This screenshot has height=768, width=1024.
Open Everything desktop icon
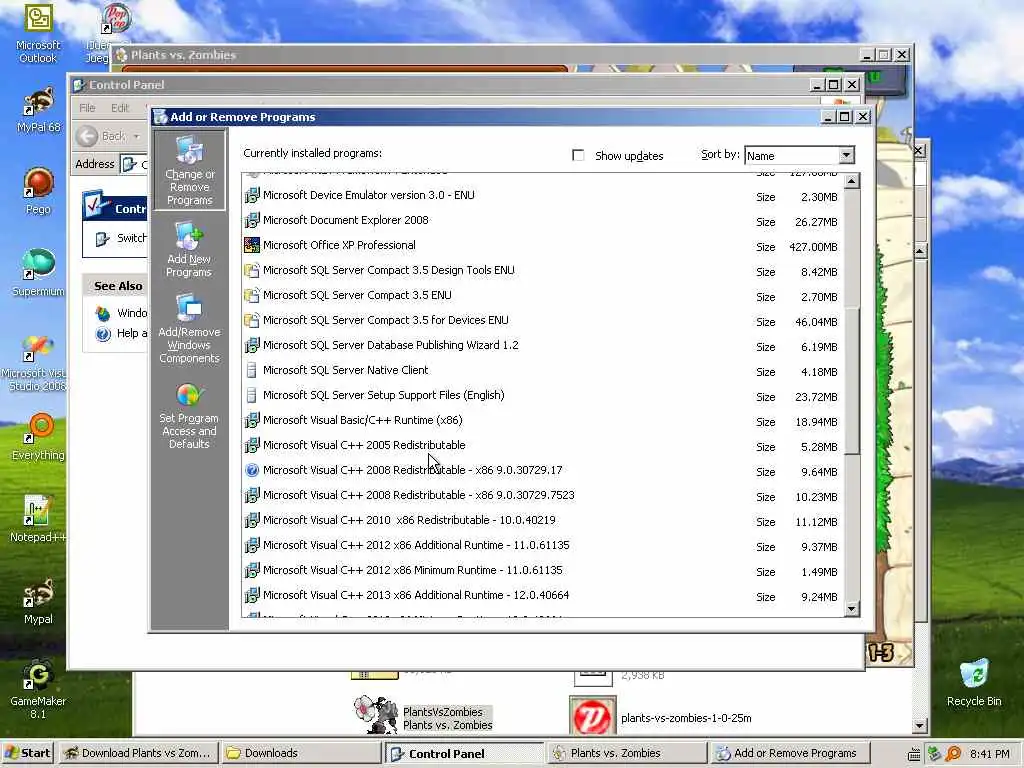click(x=38, y=436)
